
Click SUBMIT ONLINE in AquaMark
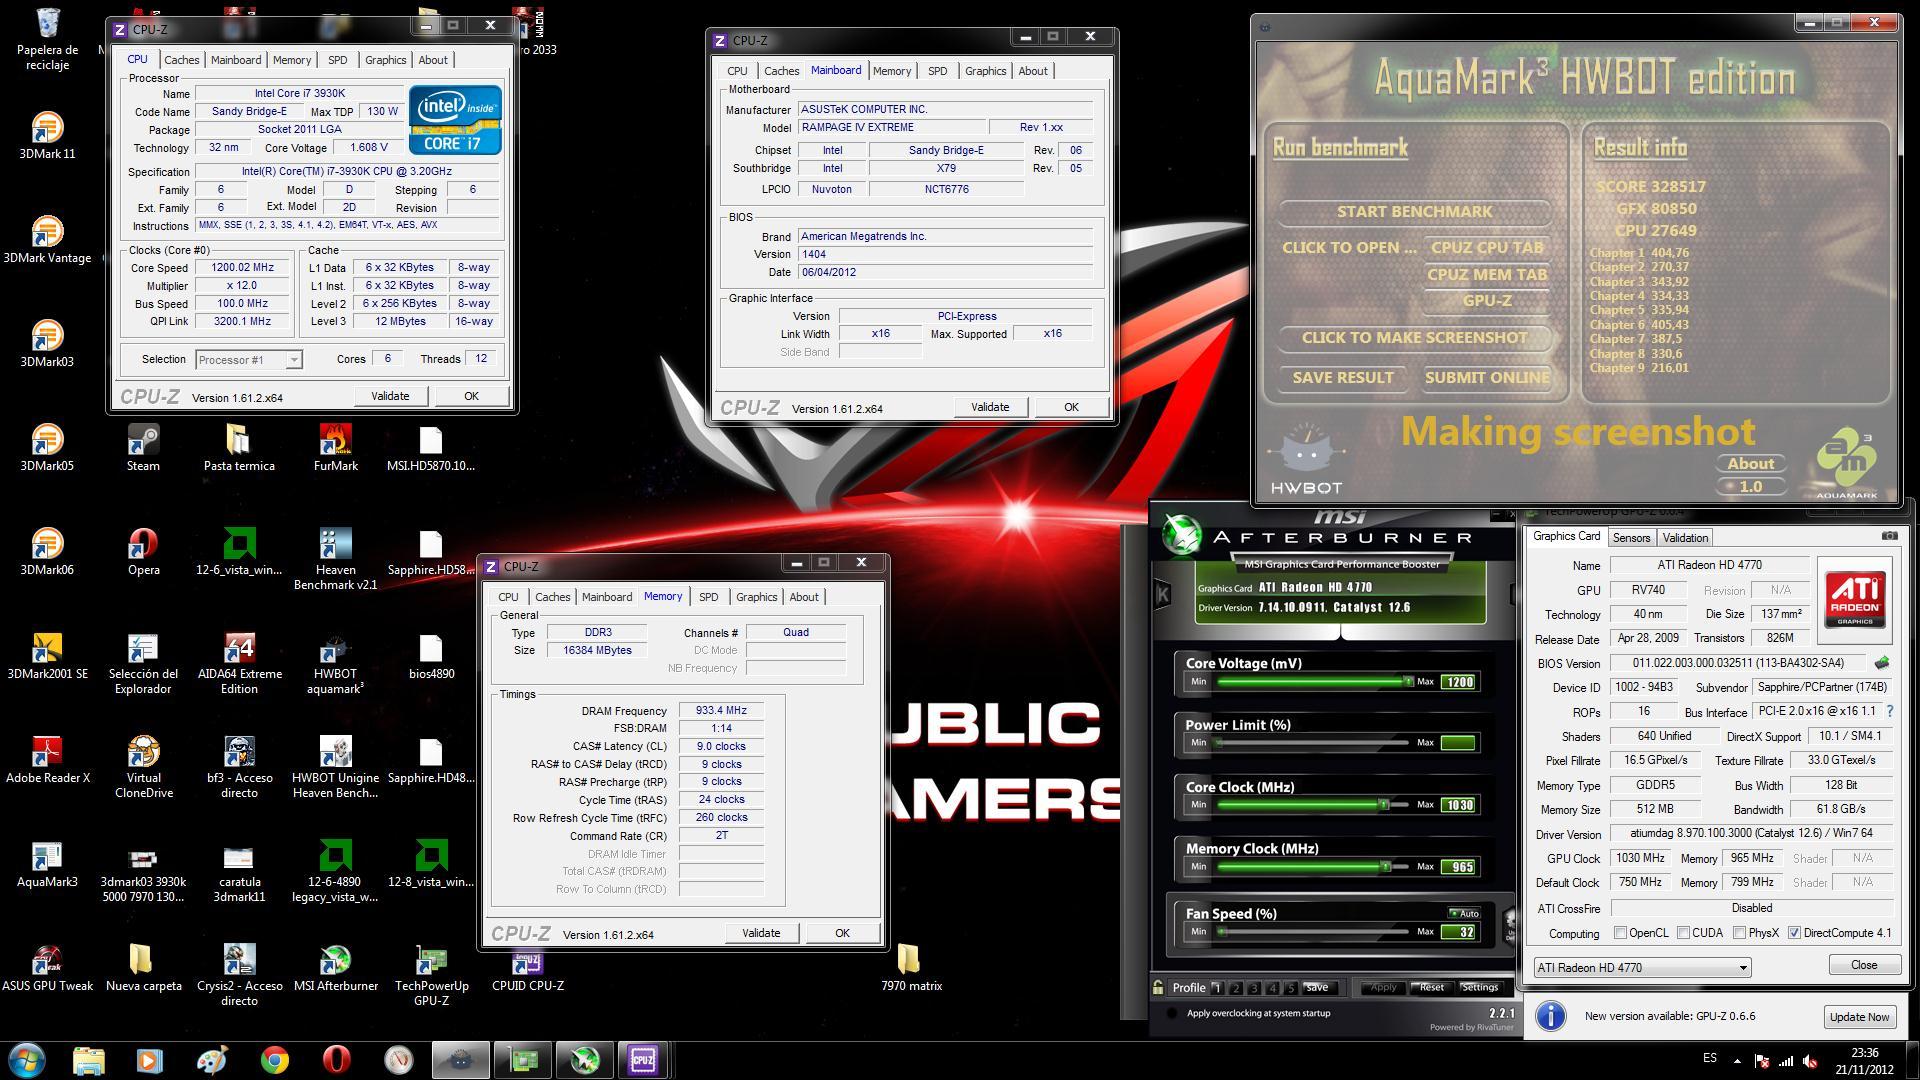tap(1487, 378)
